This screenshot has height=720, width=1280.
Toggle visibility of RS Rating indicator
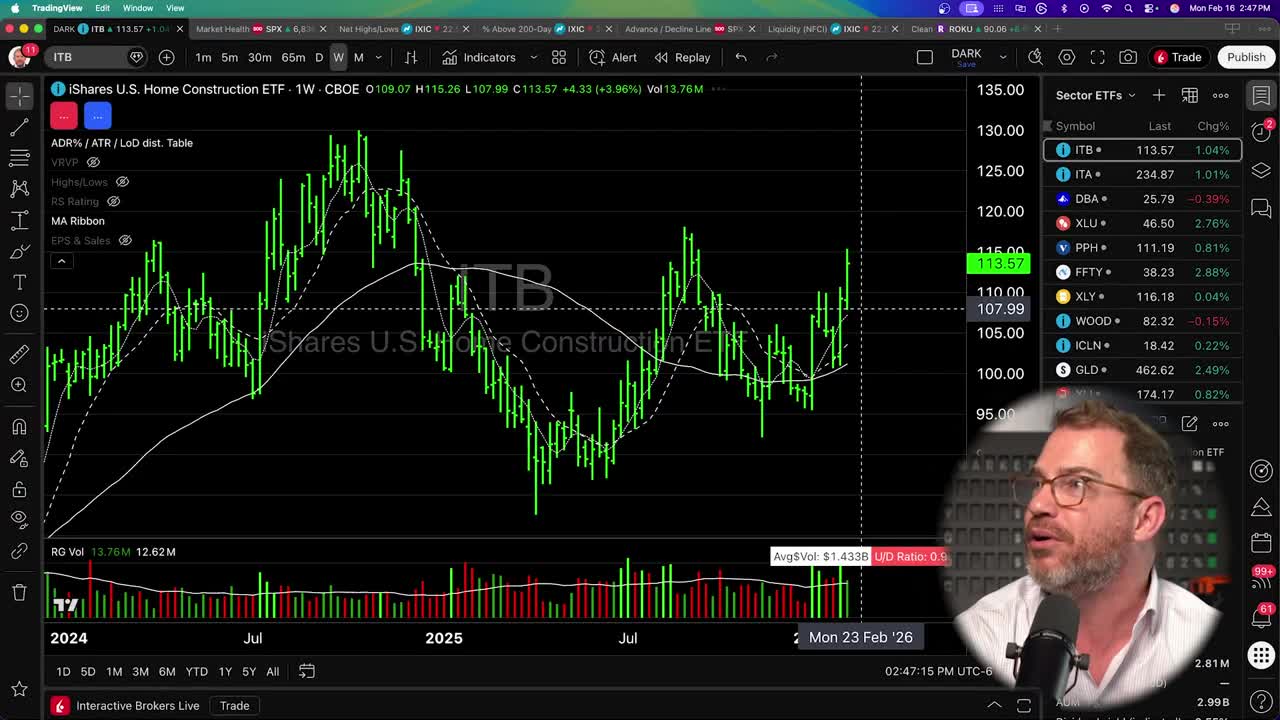click(113, 201)
